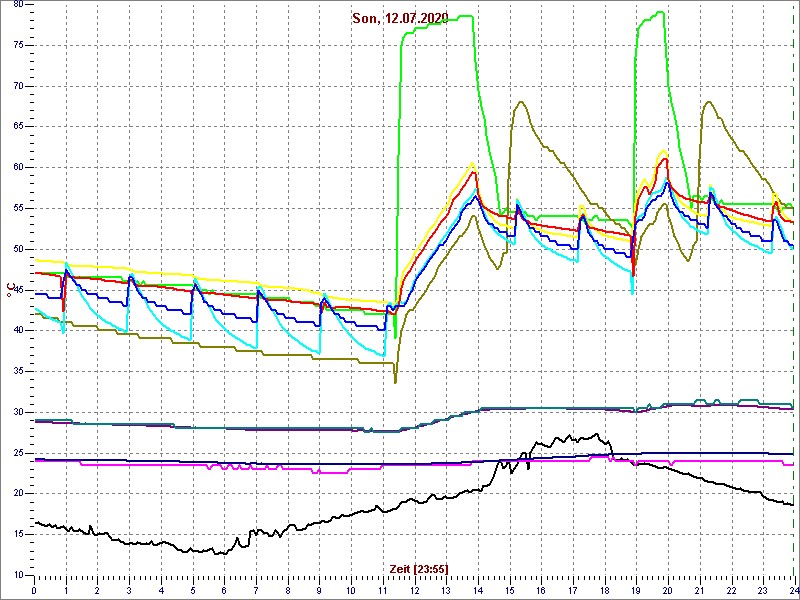Click hour 21 on the time axis

pos(699,590)
